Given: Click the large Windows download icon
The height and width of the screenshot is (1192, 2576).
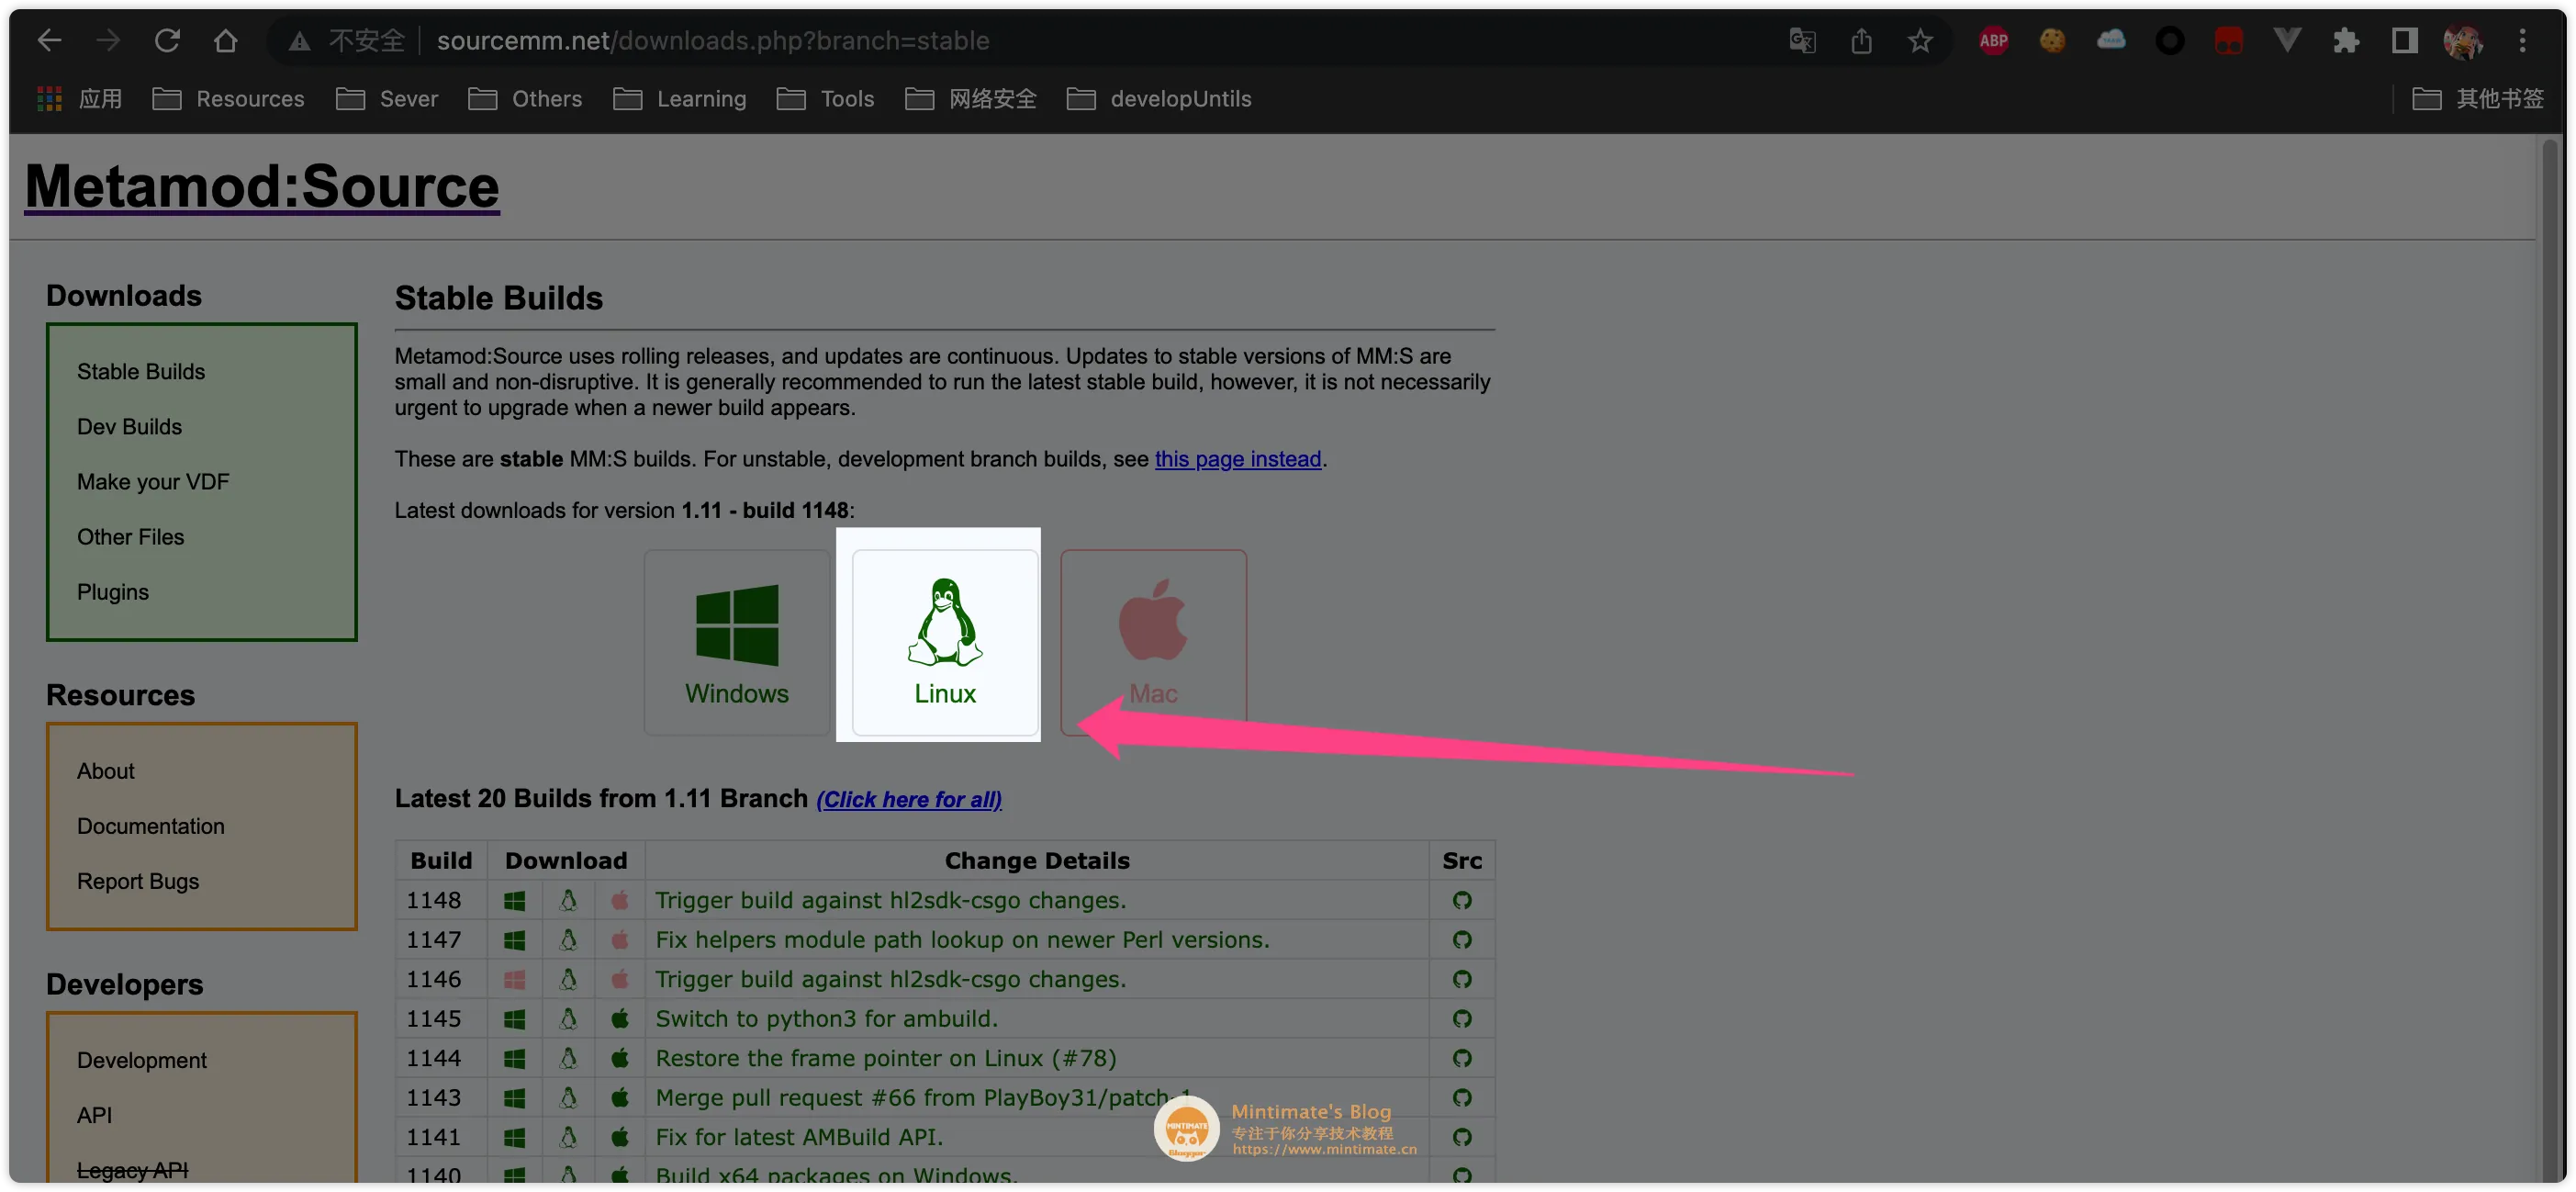Looking at the screenshot, I should 736,626.
